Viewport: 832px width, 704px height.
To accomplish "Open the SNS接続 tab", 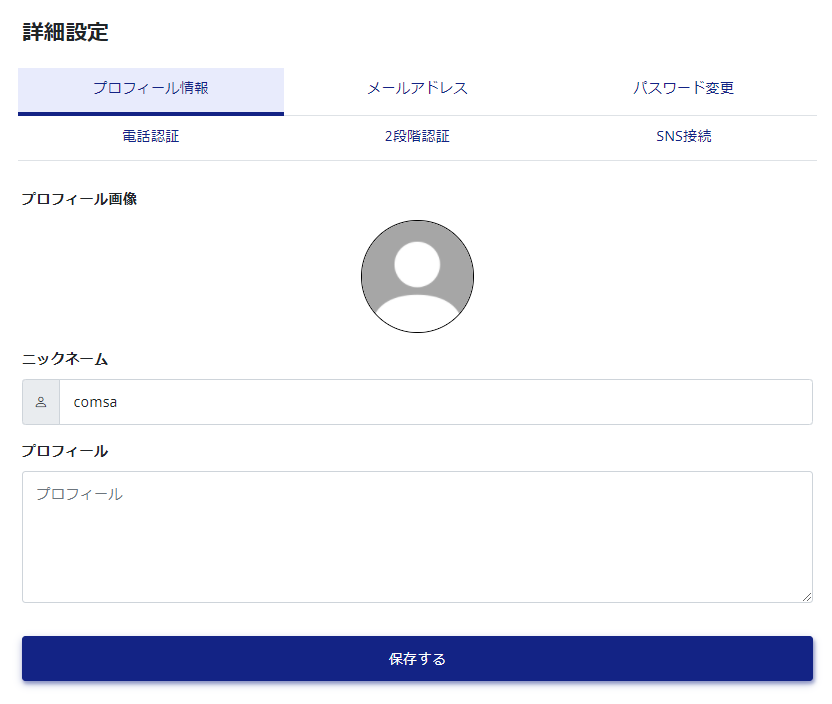I will coord(683,137).
